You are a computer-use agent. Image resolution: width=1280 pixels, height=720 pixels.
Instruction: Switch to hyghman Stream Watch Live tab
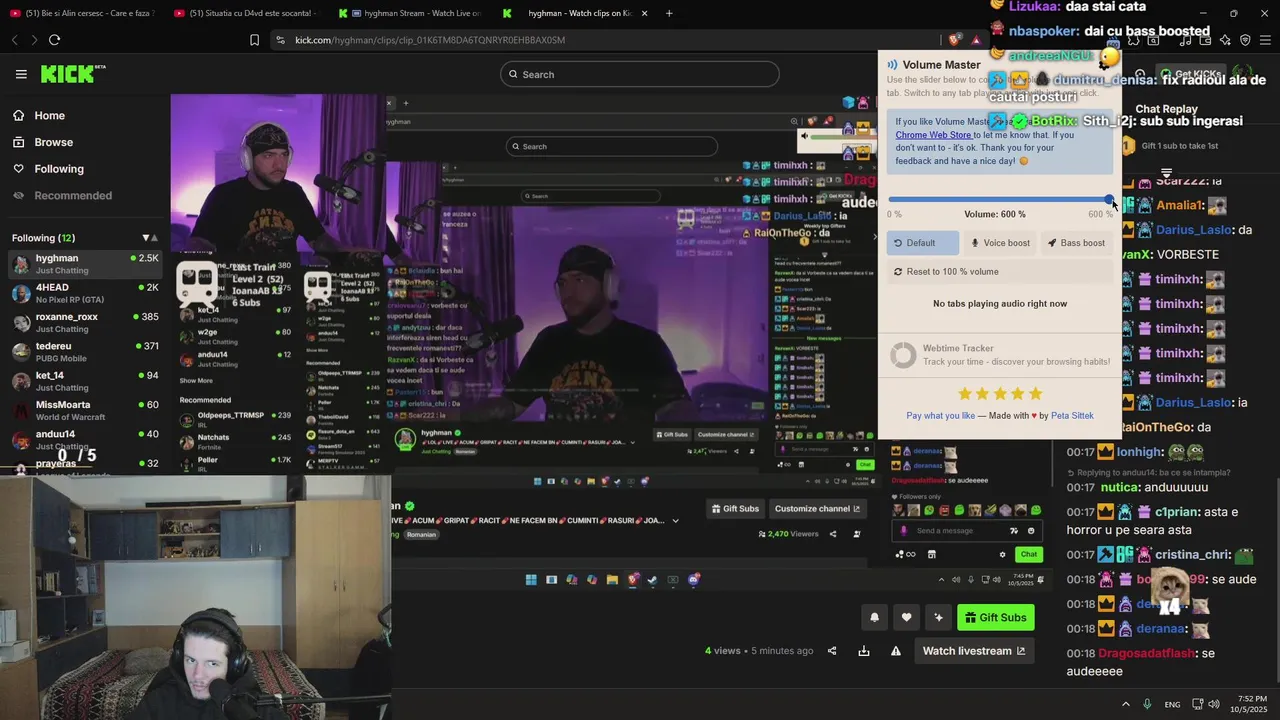click(x=410, y=13)
